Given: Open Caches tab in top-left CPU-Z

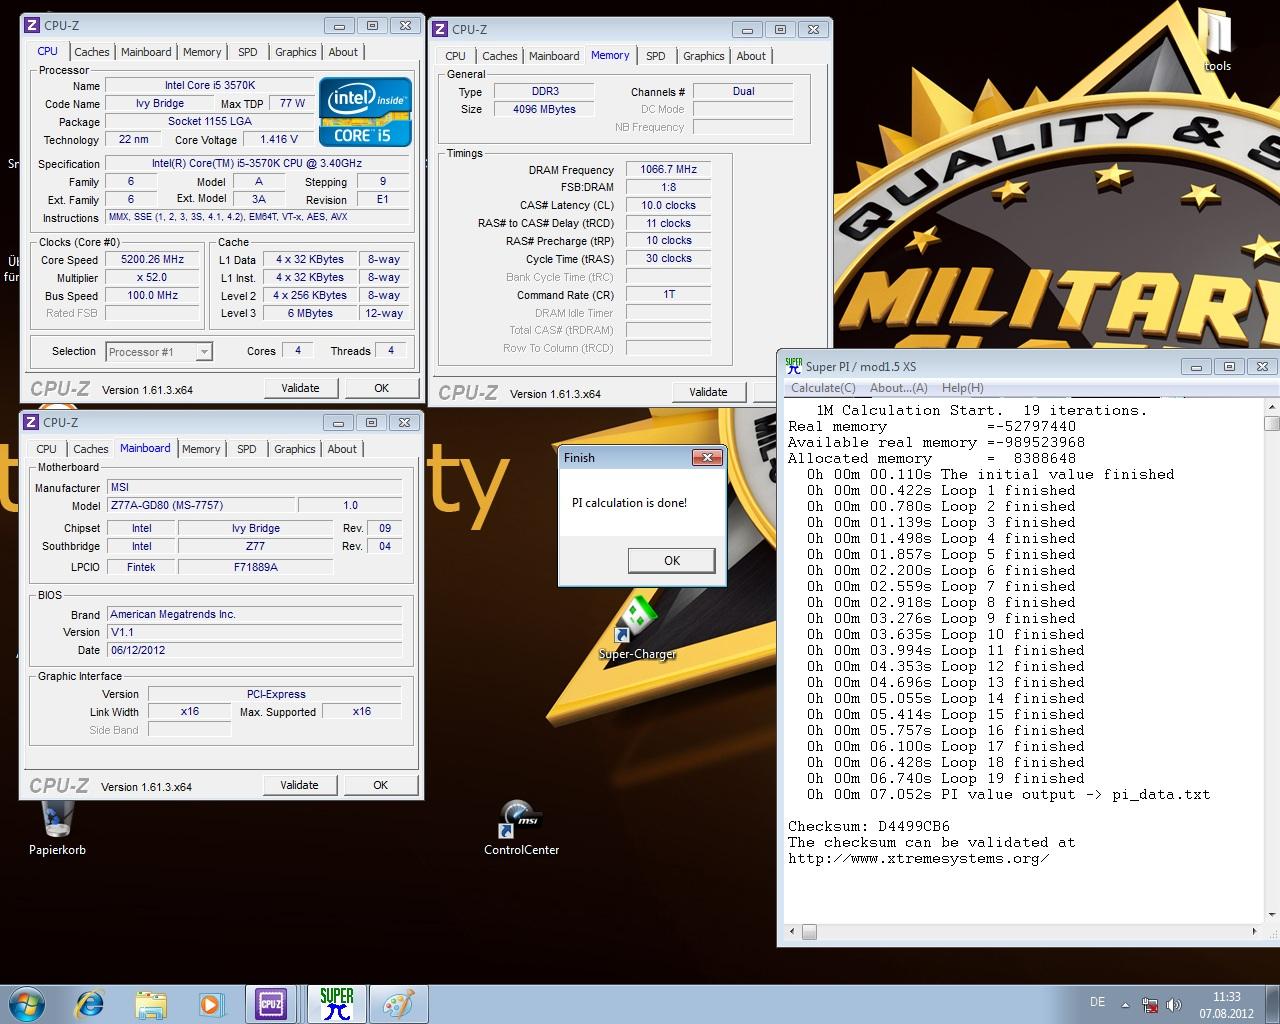Looking at the screenshot, I should (x=92, y=52).
